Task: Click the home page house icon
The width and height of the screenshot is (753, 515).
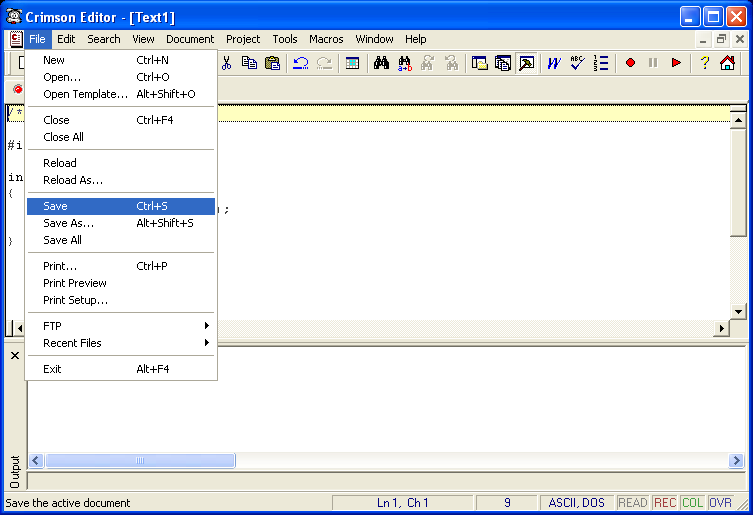Action: [x=727, y=63]
